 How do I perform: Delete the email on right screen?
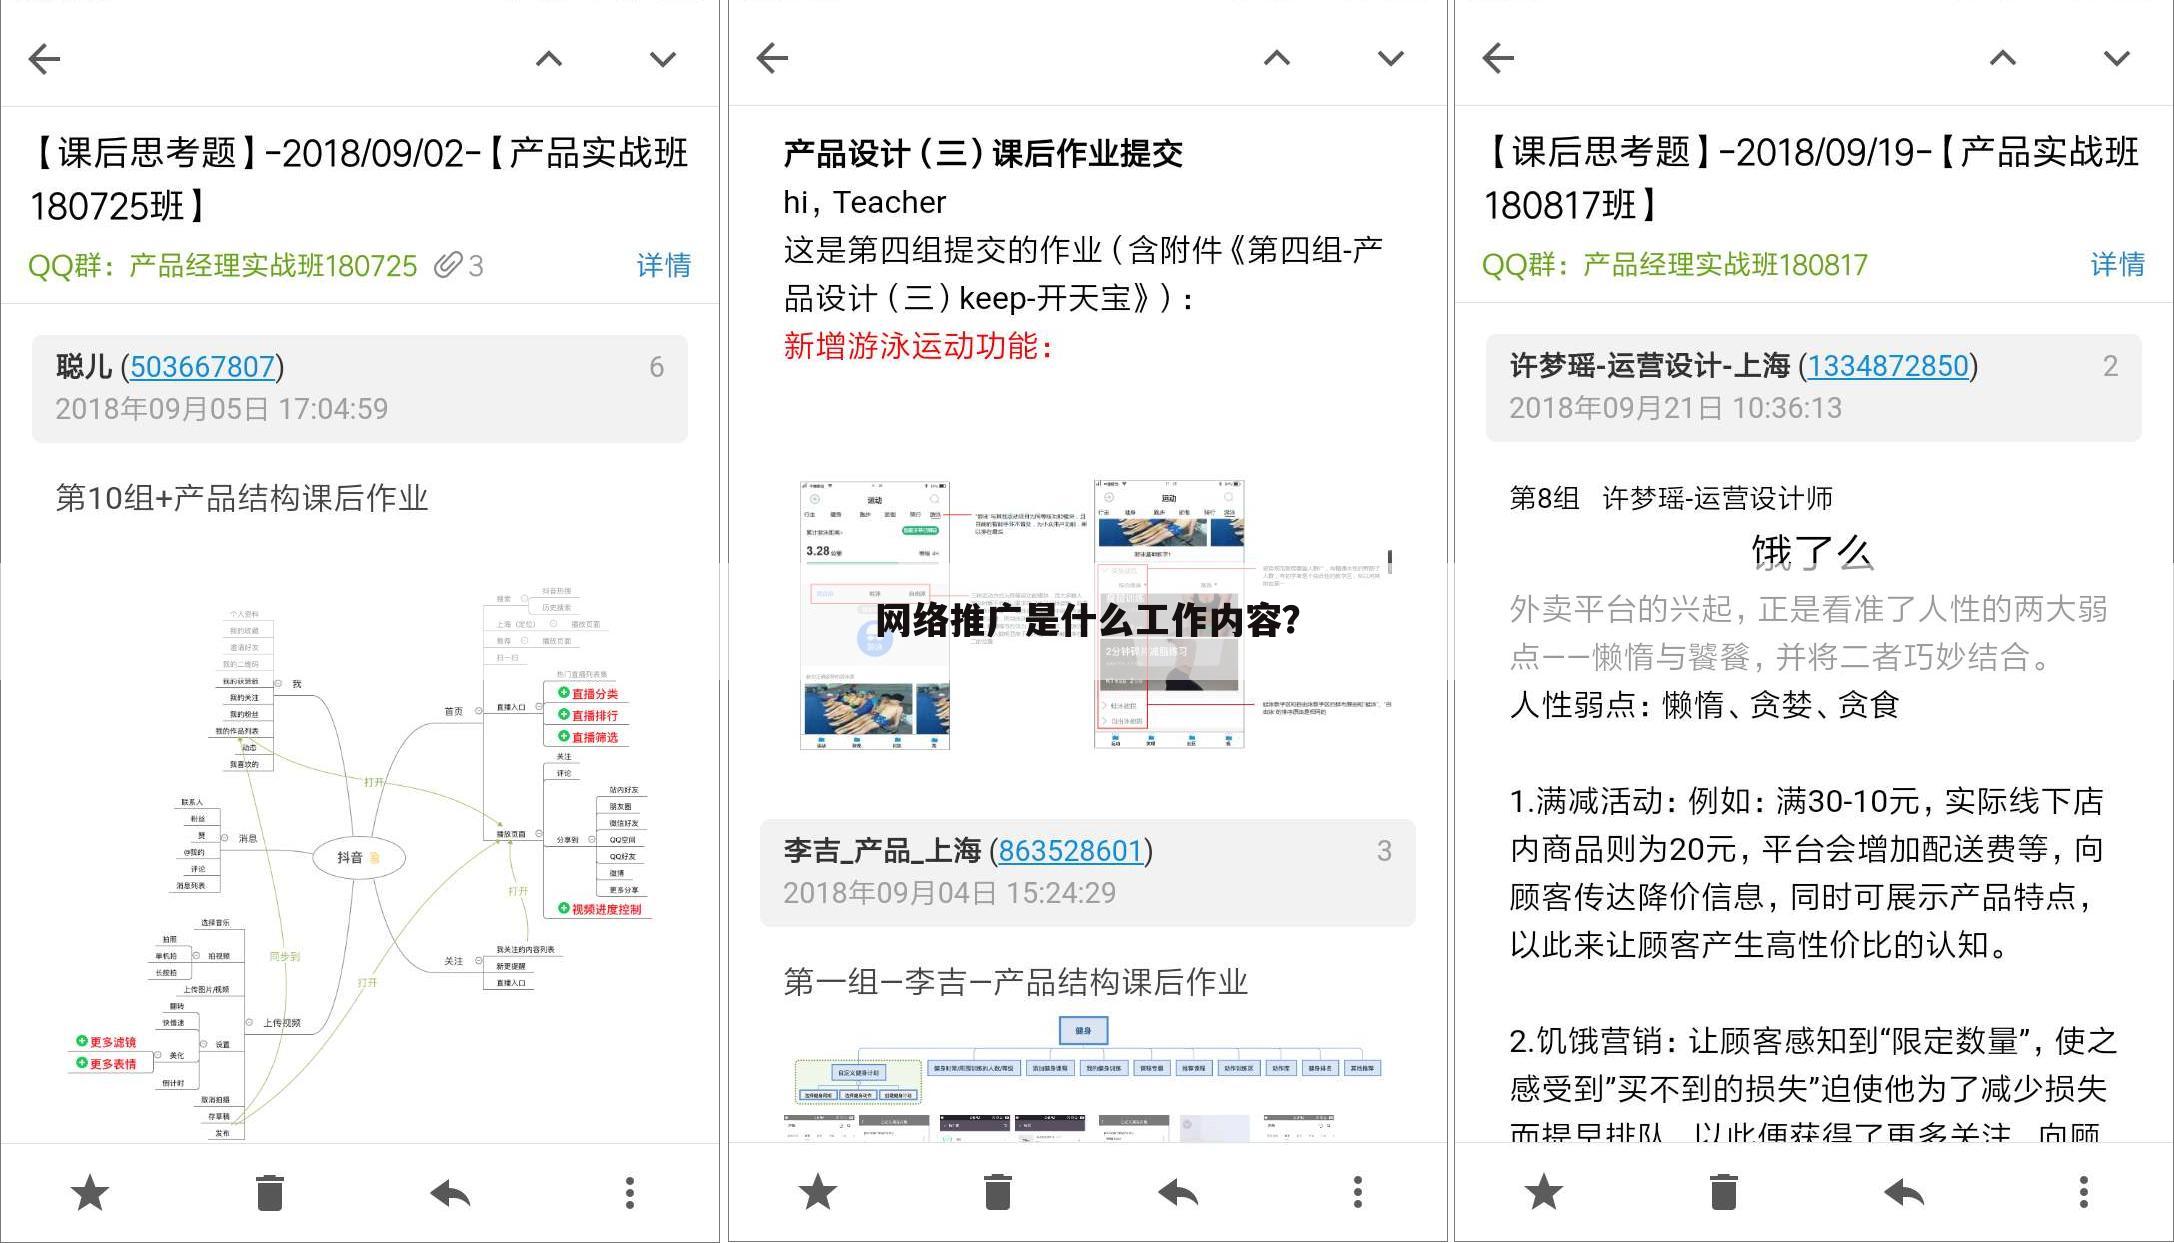(x=1723, y=1192)
